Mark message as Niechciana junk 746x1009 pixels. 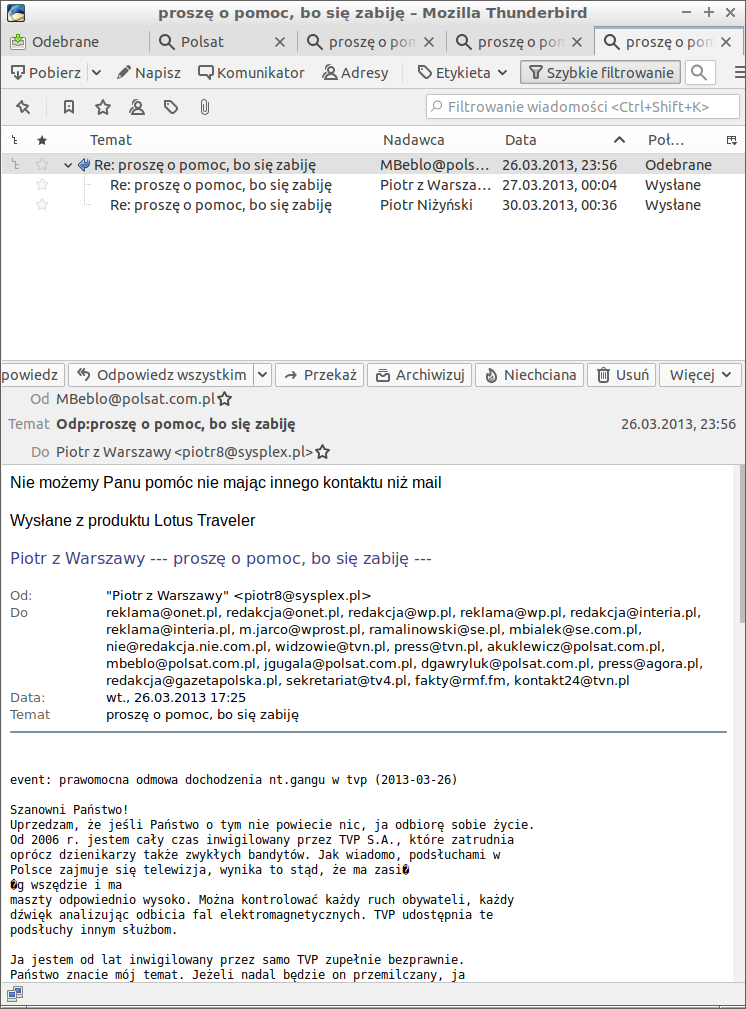click(530, 375)
